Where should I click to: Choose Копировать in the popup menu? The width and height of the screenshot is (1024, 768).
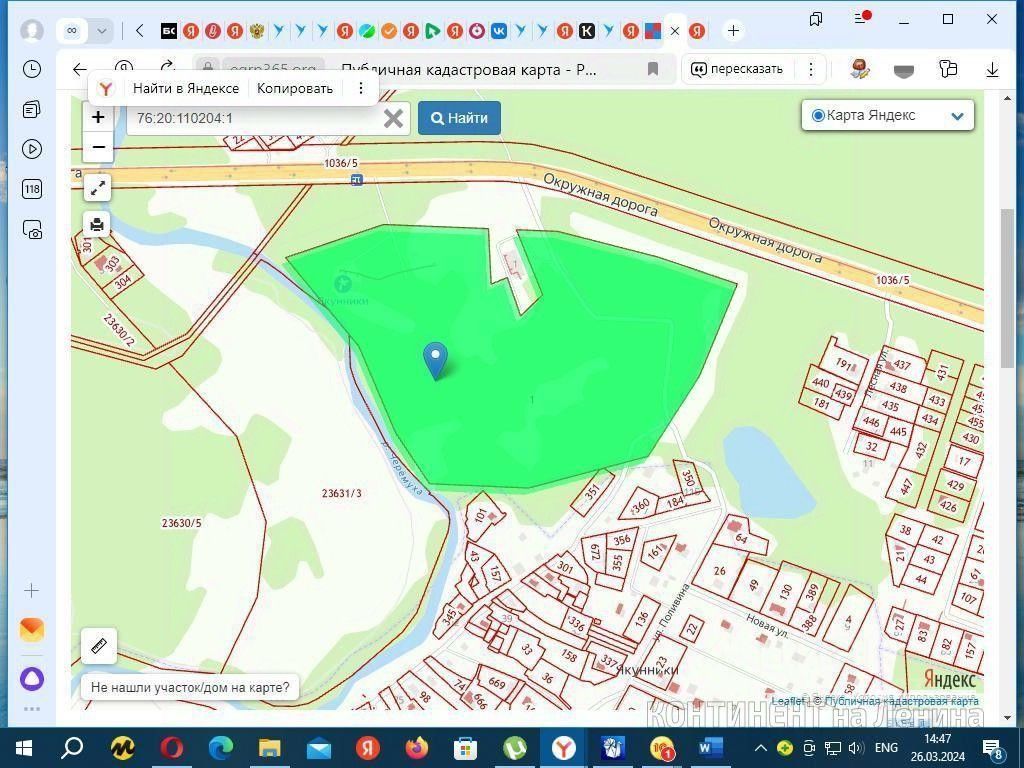[x=295, y=88]
